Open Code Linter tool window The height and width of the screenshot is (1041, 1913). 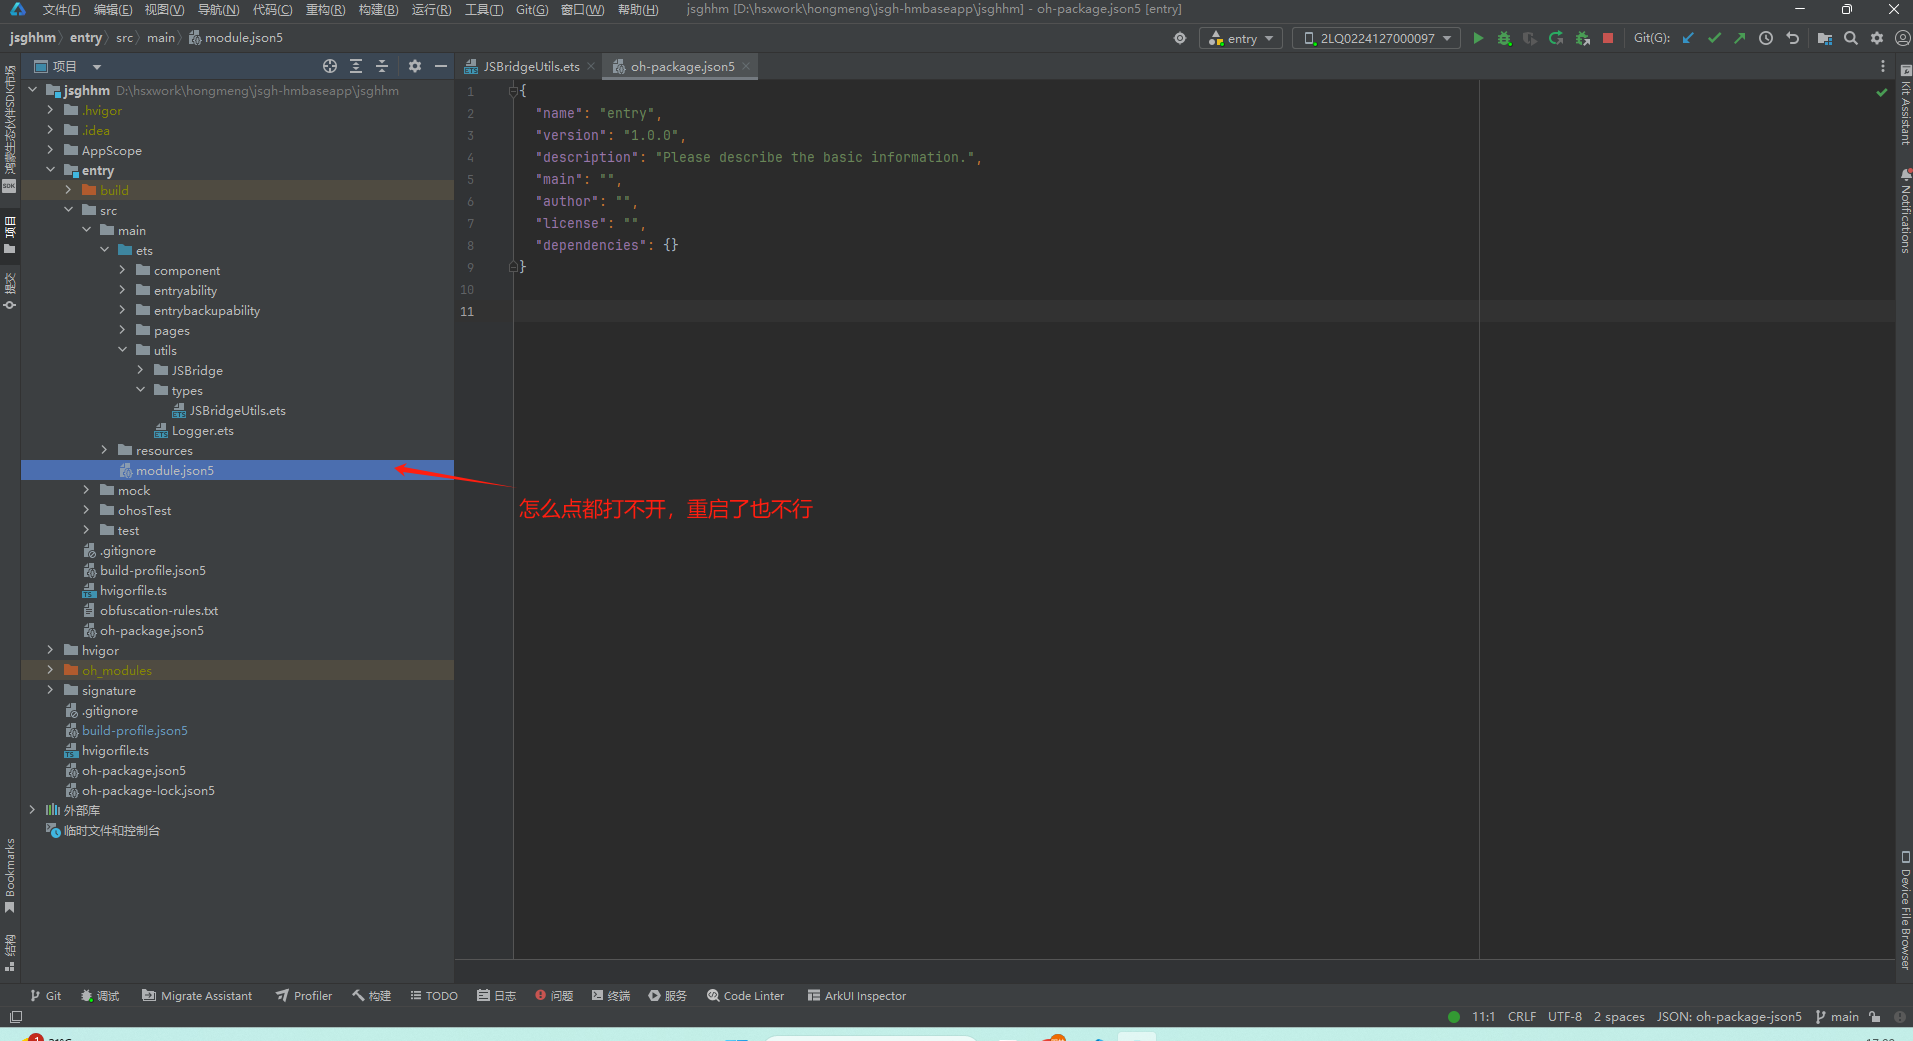tap(746, 995)
